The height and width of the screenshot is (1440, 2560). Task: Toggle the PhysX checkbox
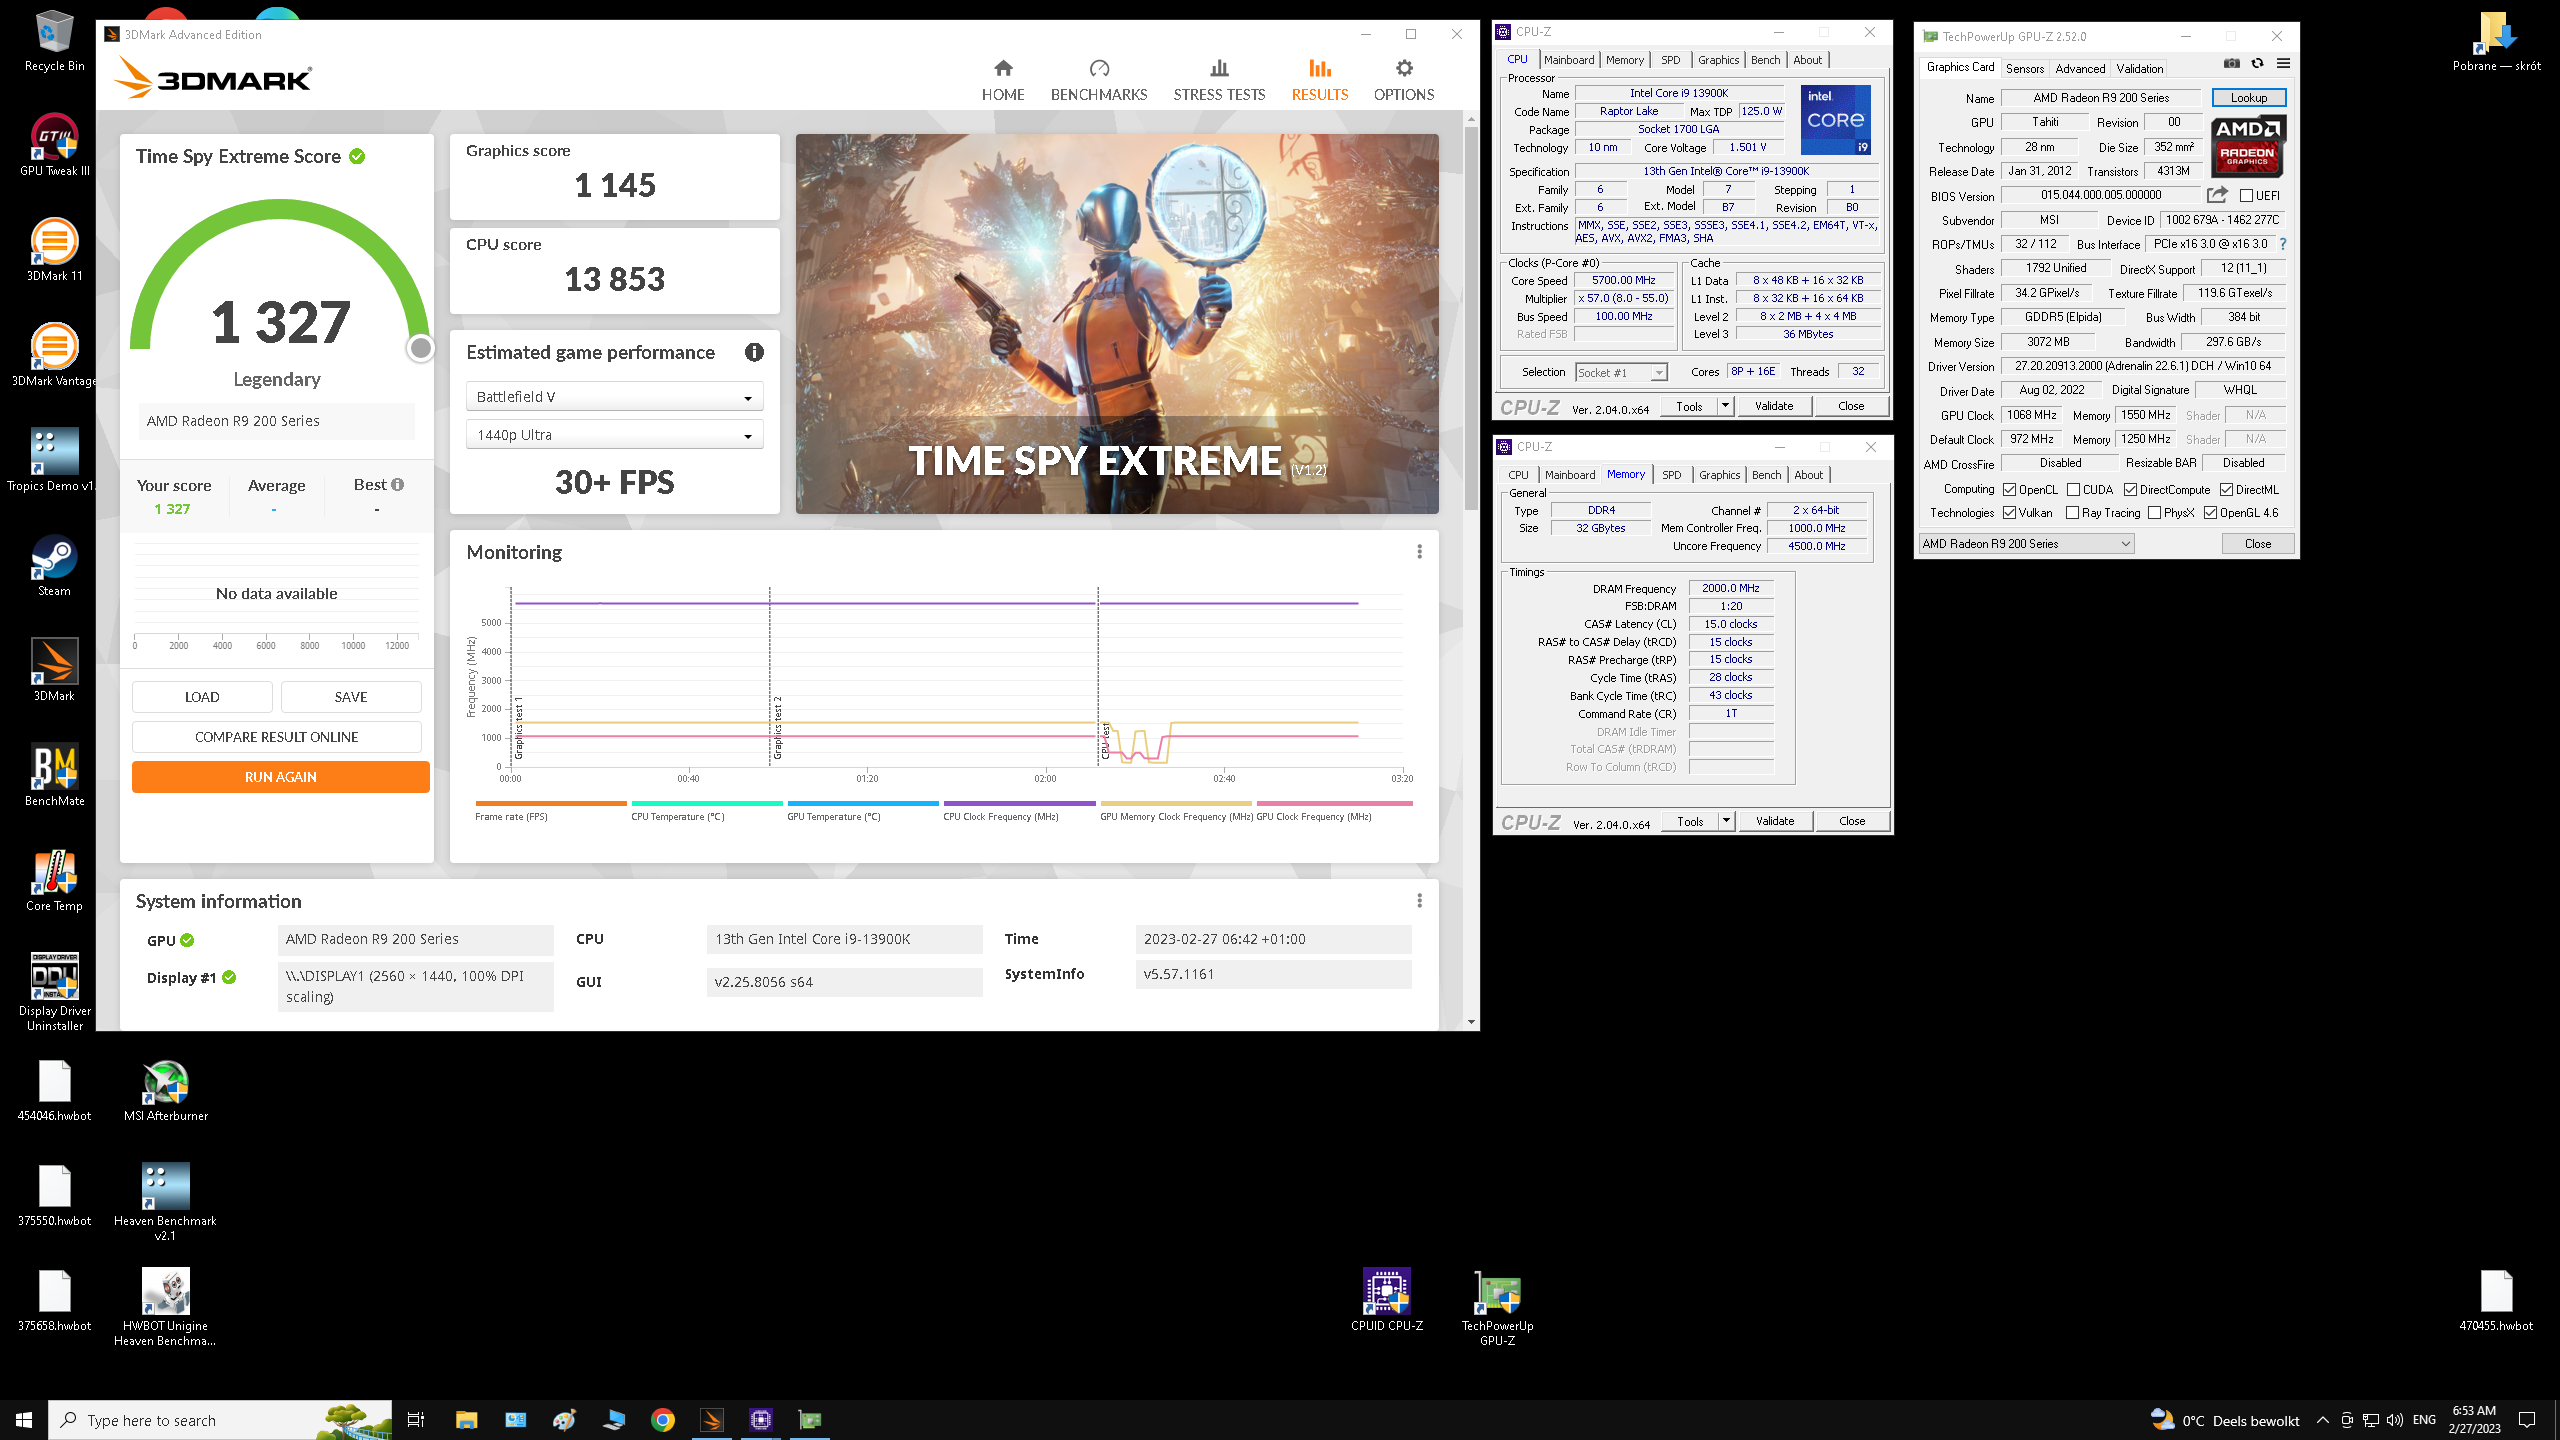point(2154,513)
